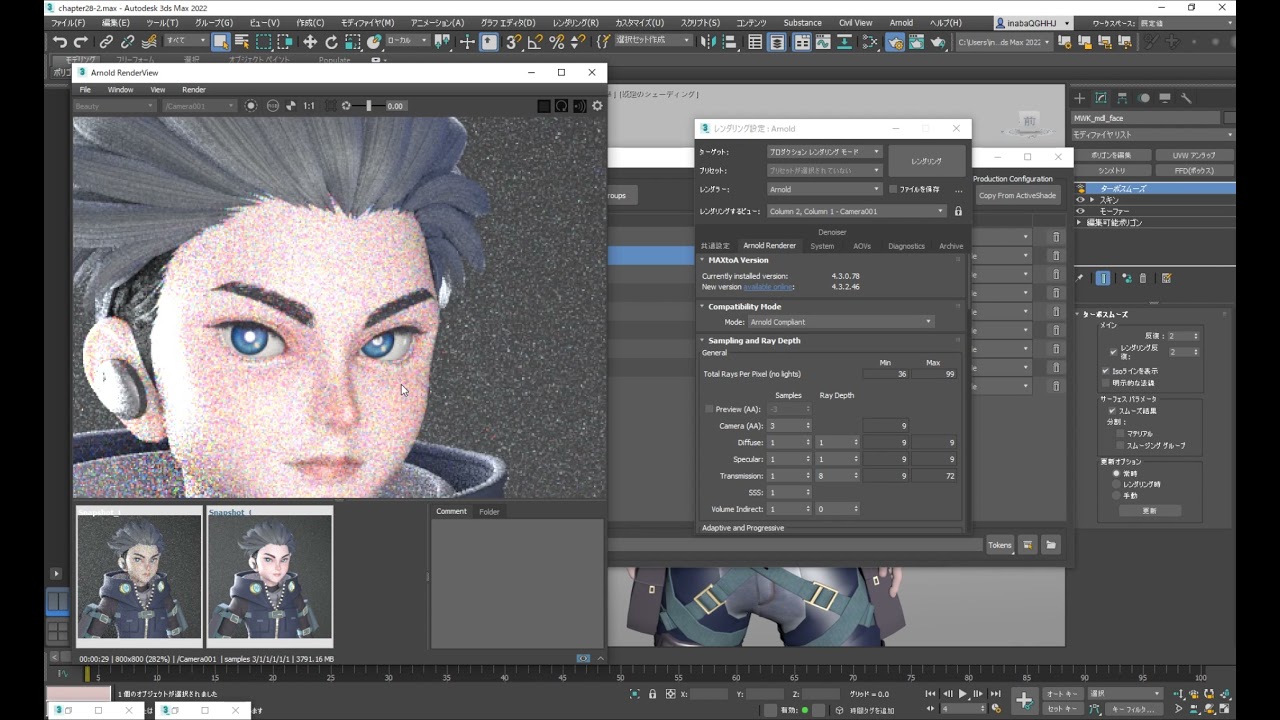Click Remove Modifier trash icon in stack
The height and width of the screenshot is (720, 1280).
click(x=1143, y=278)
